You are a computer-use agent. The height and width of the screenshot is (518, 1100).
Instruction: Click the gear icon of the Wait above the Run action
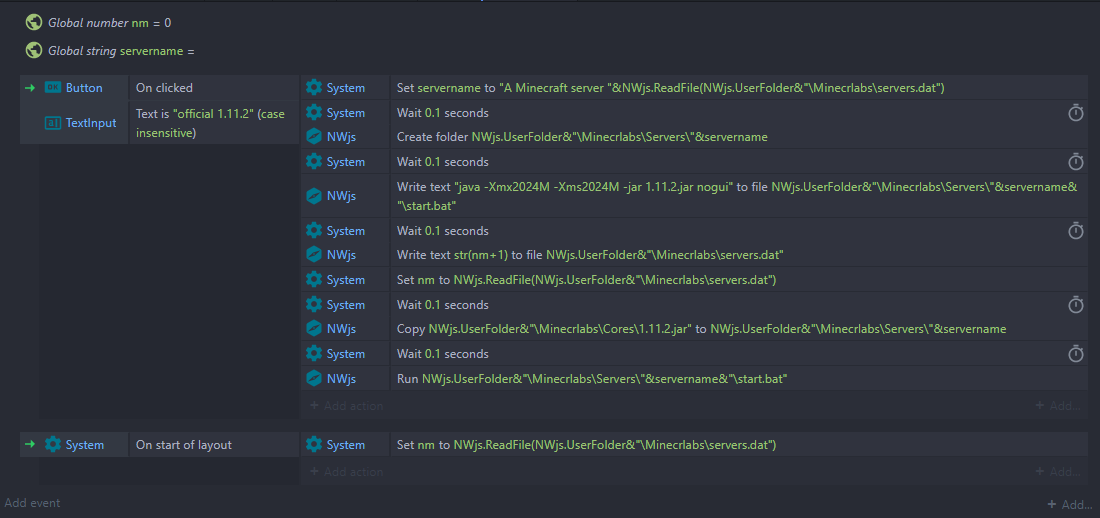[x=314, y=354]
